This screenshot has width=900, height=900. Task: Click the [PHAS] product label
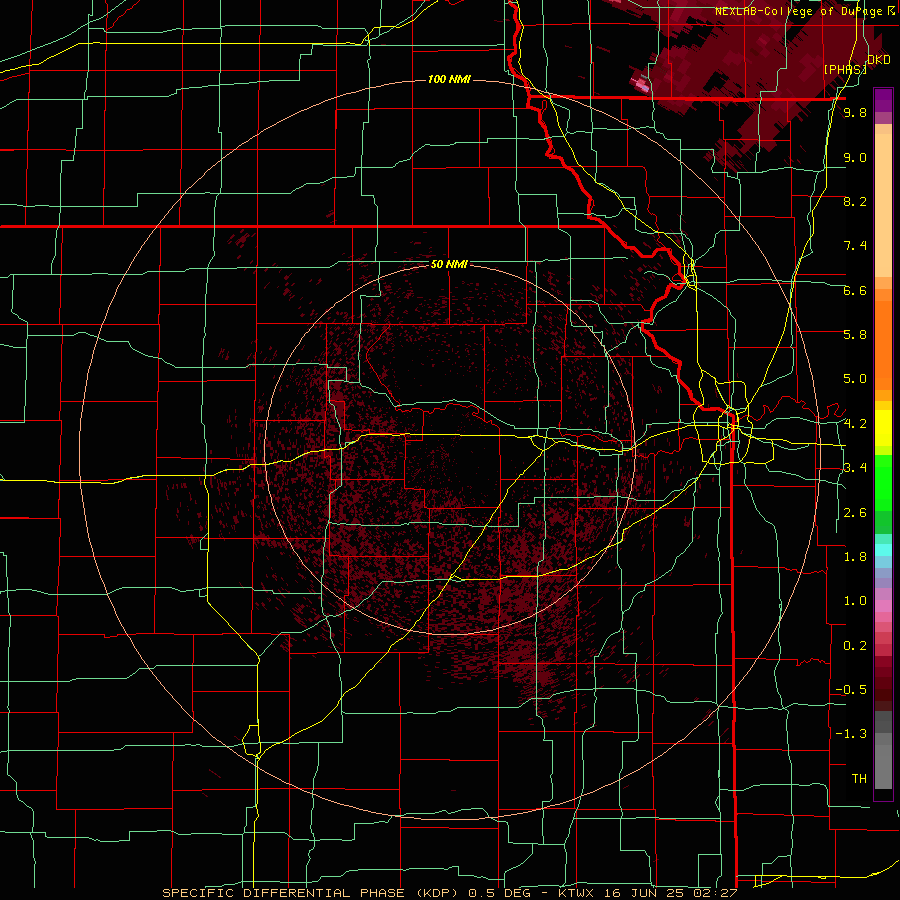[x=845, y=69]
